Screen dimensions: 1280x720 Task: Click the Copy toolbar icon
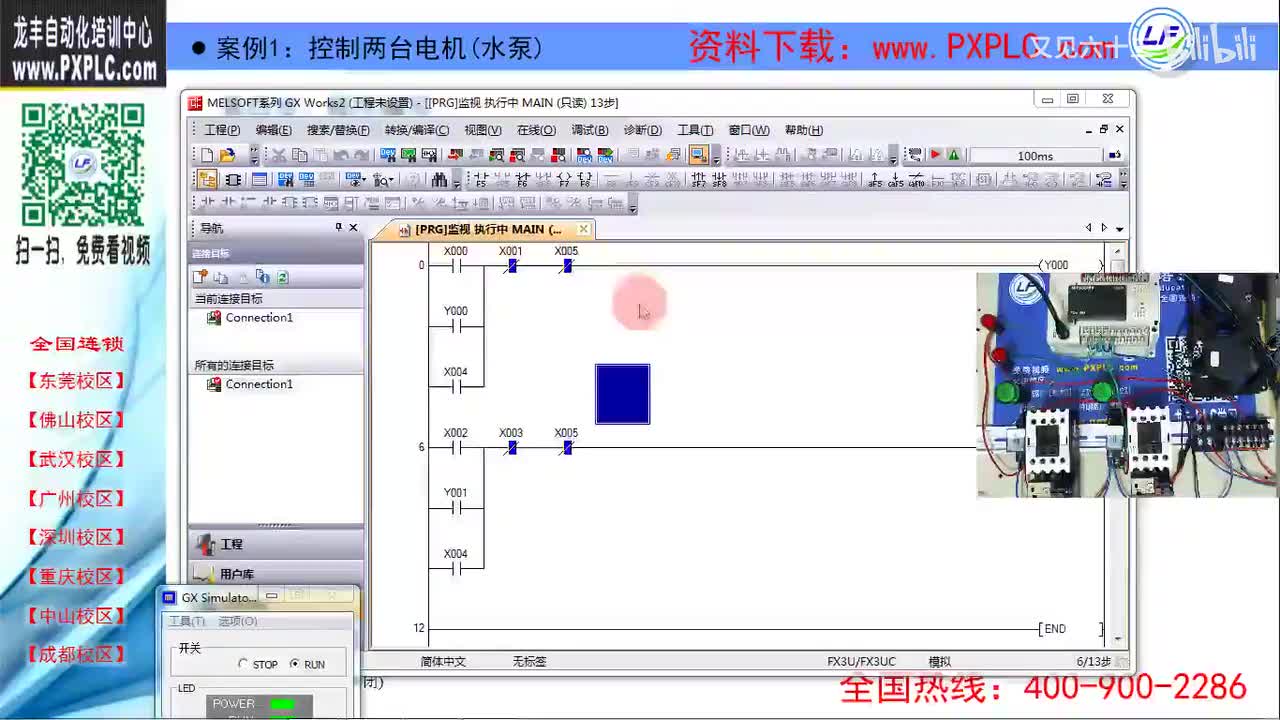click(299, 155)
